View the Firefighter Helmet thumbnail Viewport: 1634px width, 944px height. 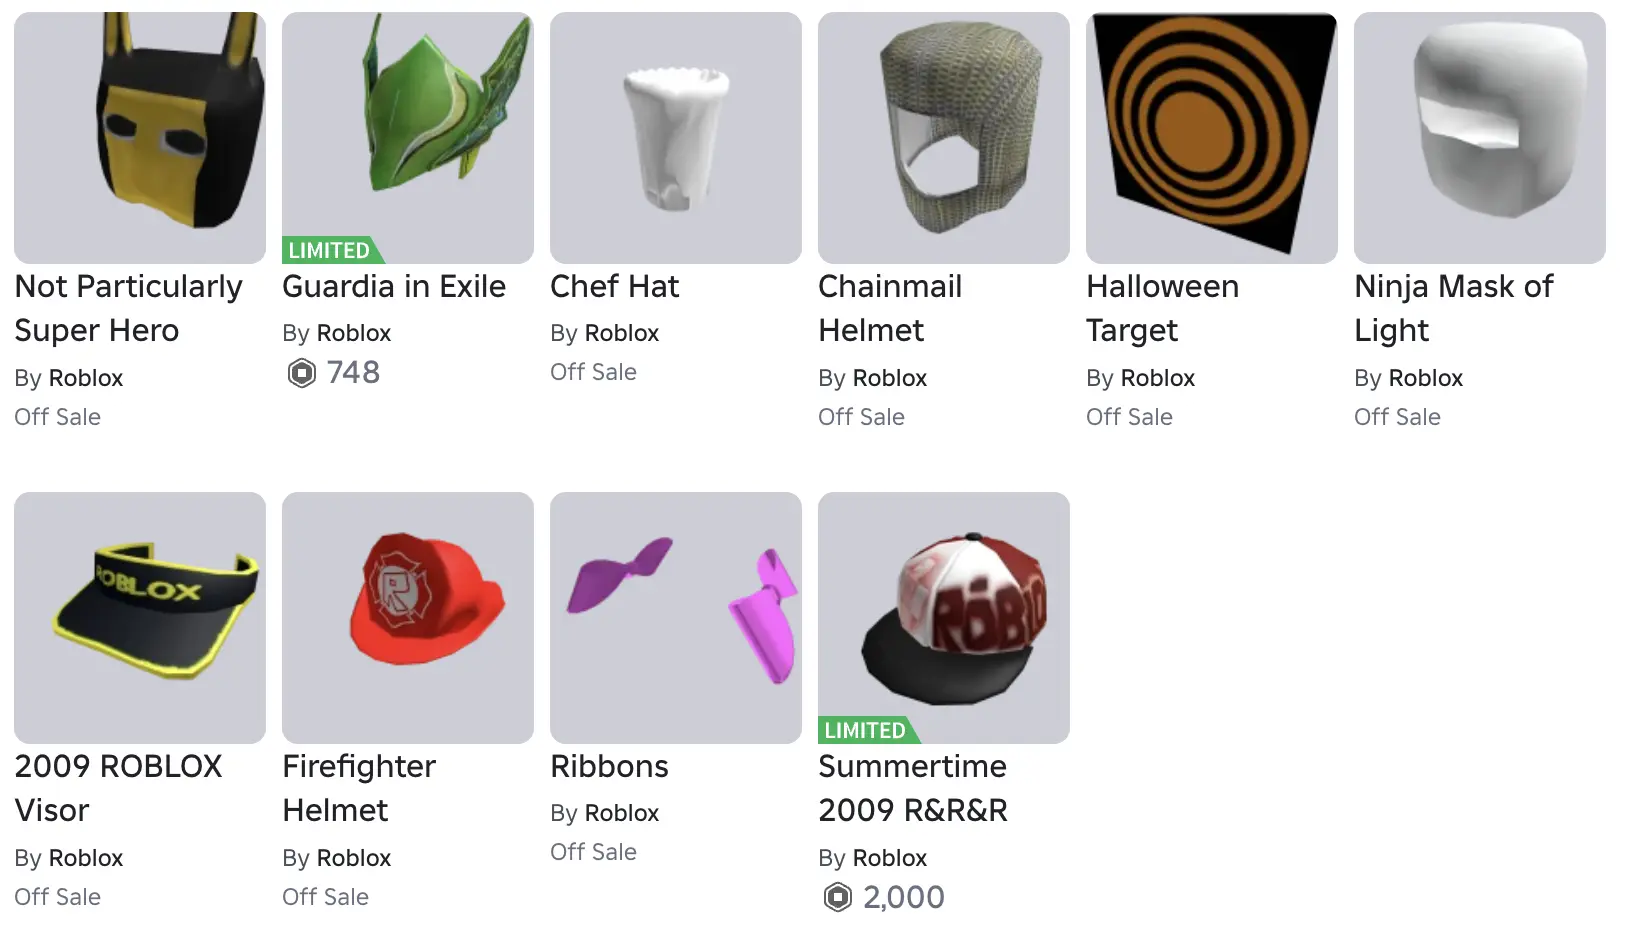(408, 618)
